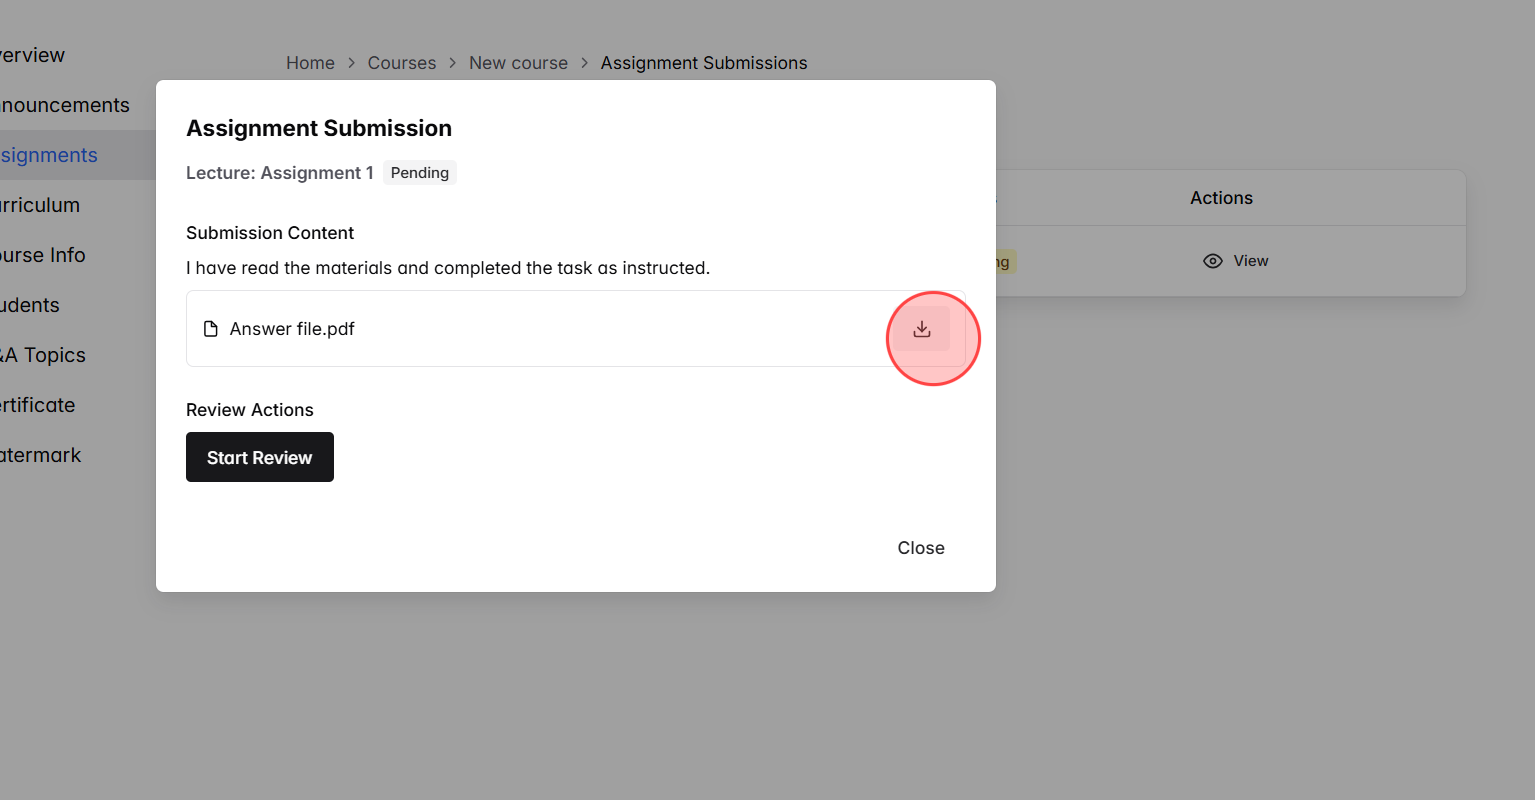The width and height of the screenshot is (1535, 800).
Task: Click the download icon for Answer file.pdf
Action: (x=921, y=328)
